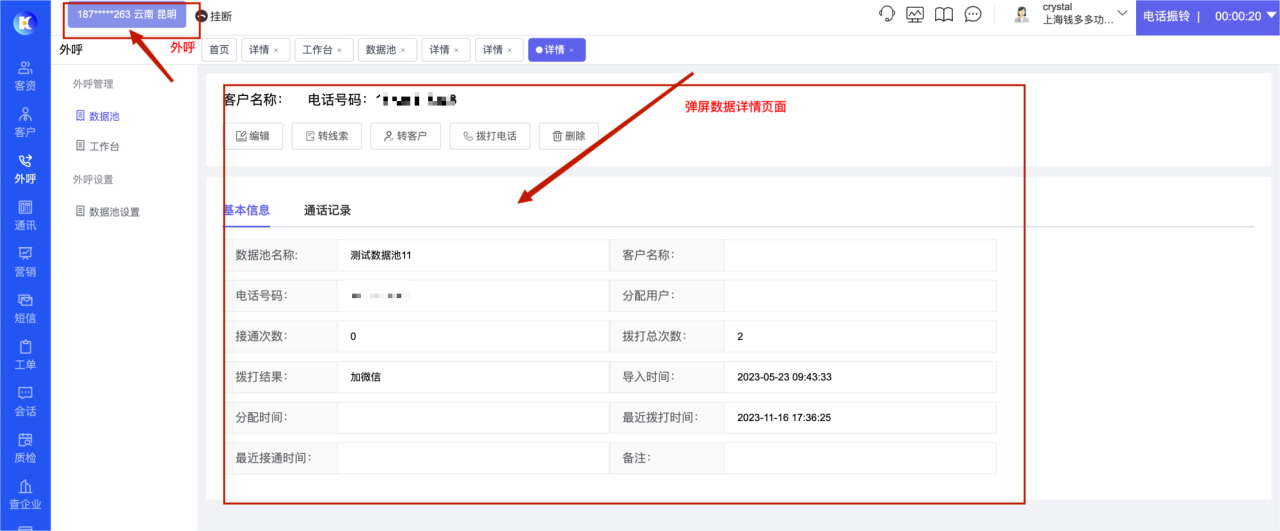Open 数据池 in the 外呼管理 menu
Screen dimensions: 1280x531
tap(98, 117)
